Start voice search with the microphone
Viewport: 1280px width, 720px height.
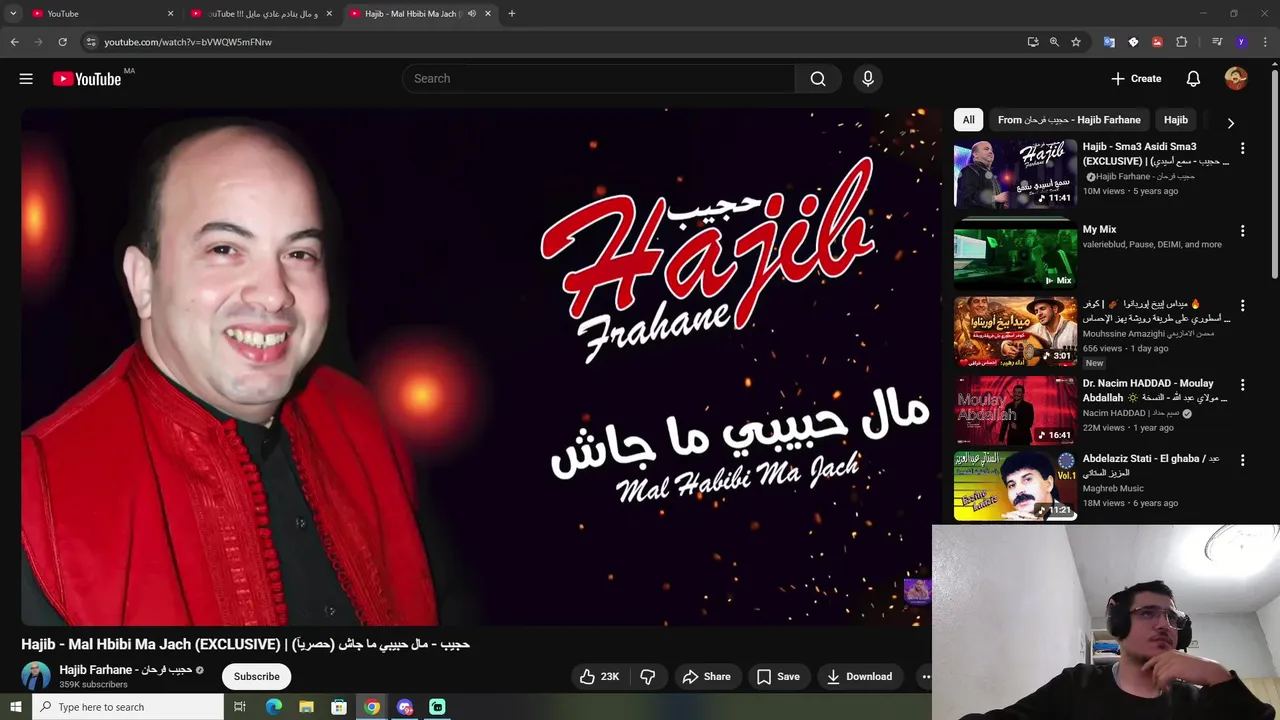coord(868,78)
